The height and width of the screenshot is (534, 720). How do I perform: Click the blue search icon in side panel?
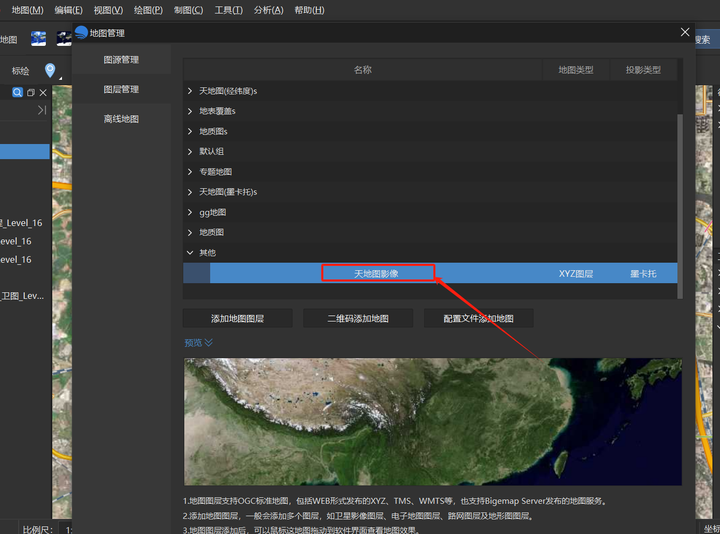[x=17, y=92]
